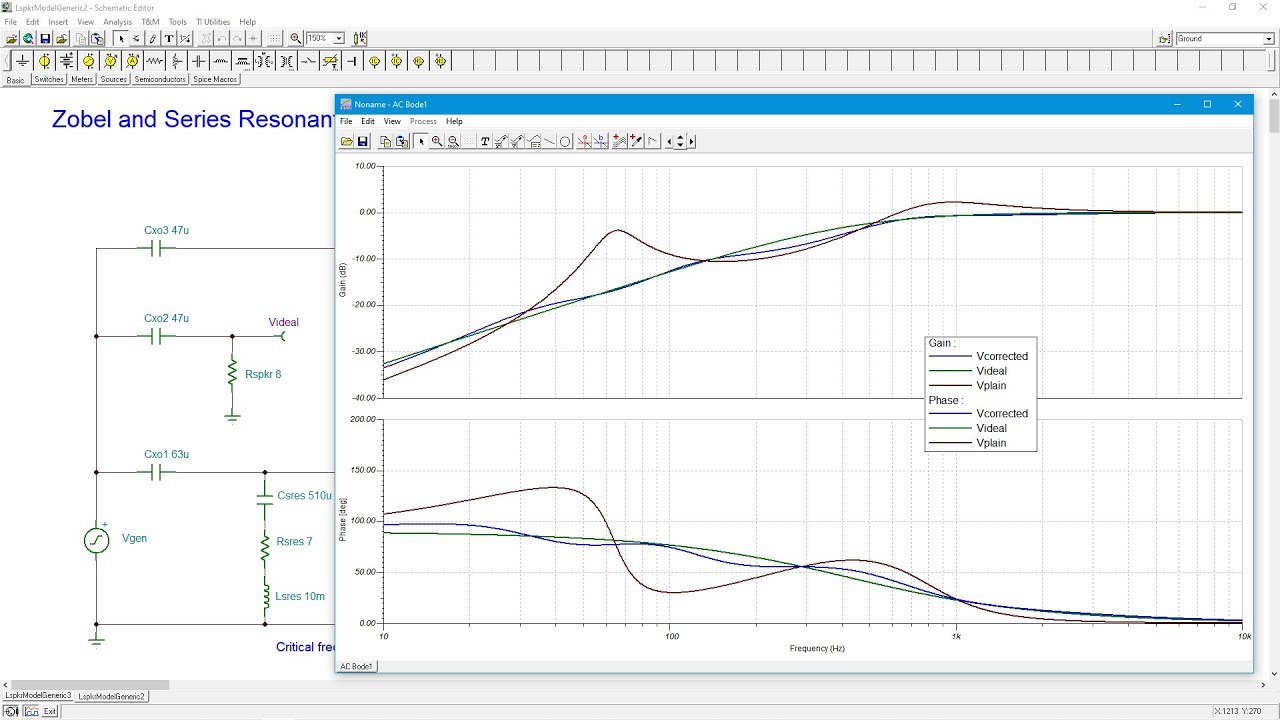Open the View menu in AC Bode1 window
The image size is (1280, 720).
[x=392, y=121]
